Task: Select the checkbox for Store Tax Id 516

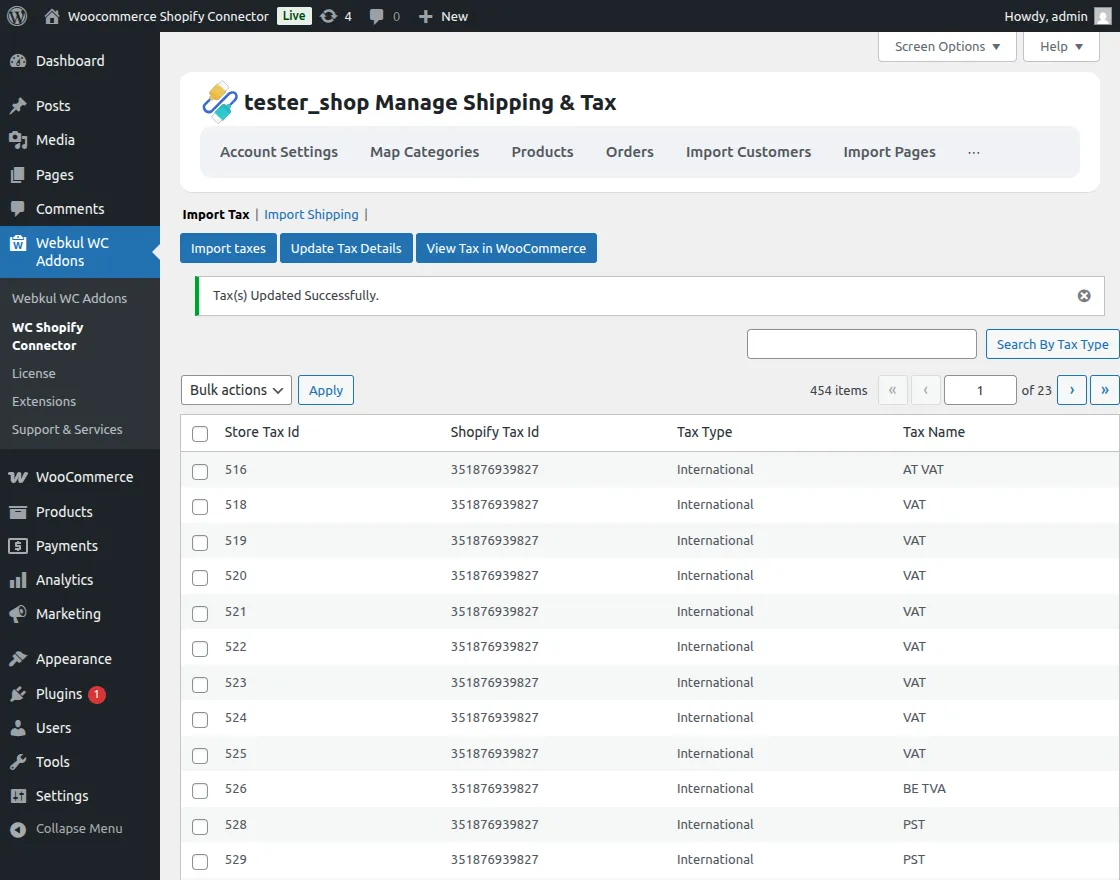Action: coord(200,471)
